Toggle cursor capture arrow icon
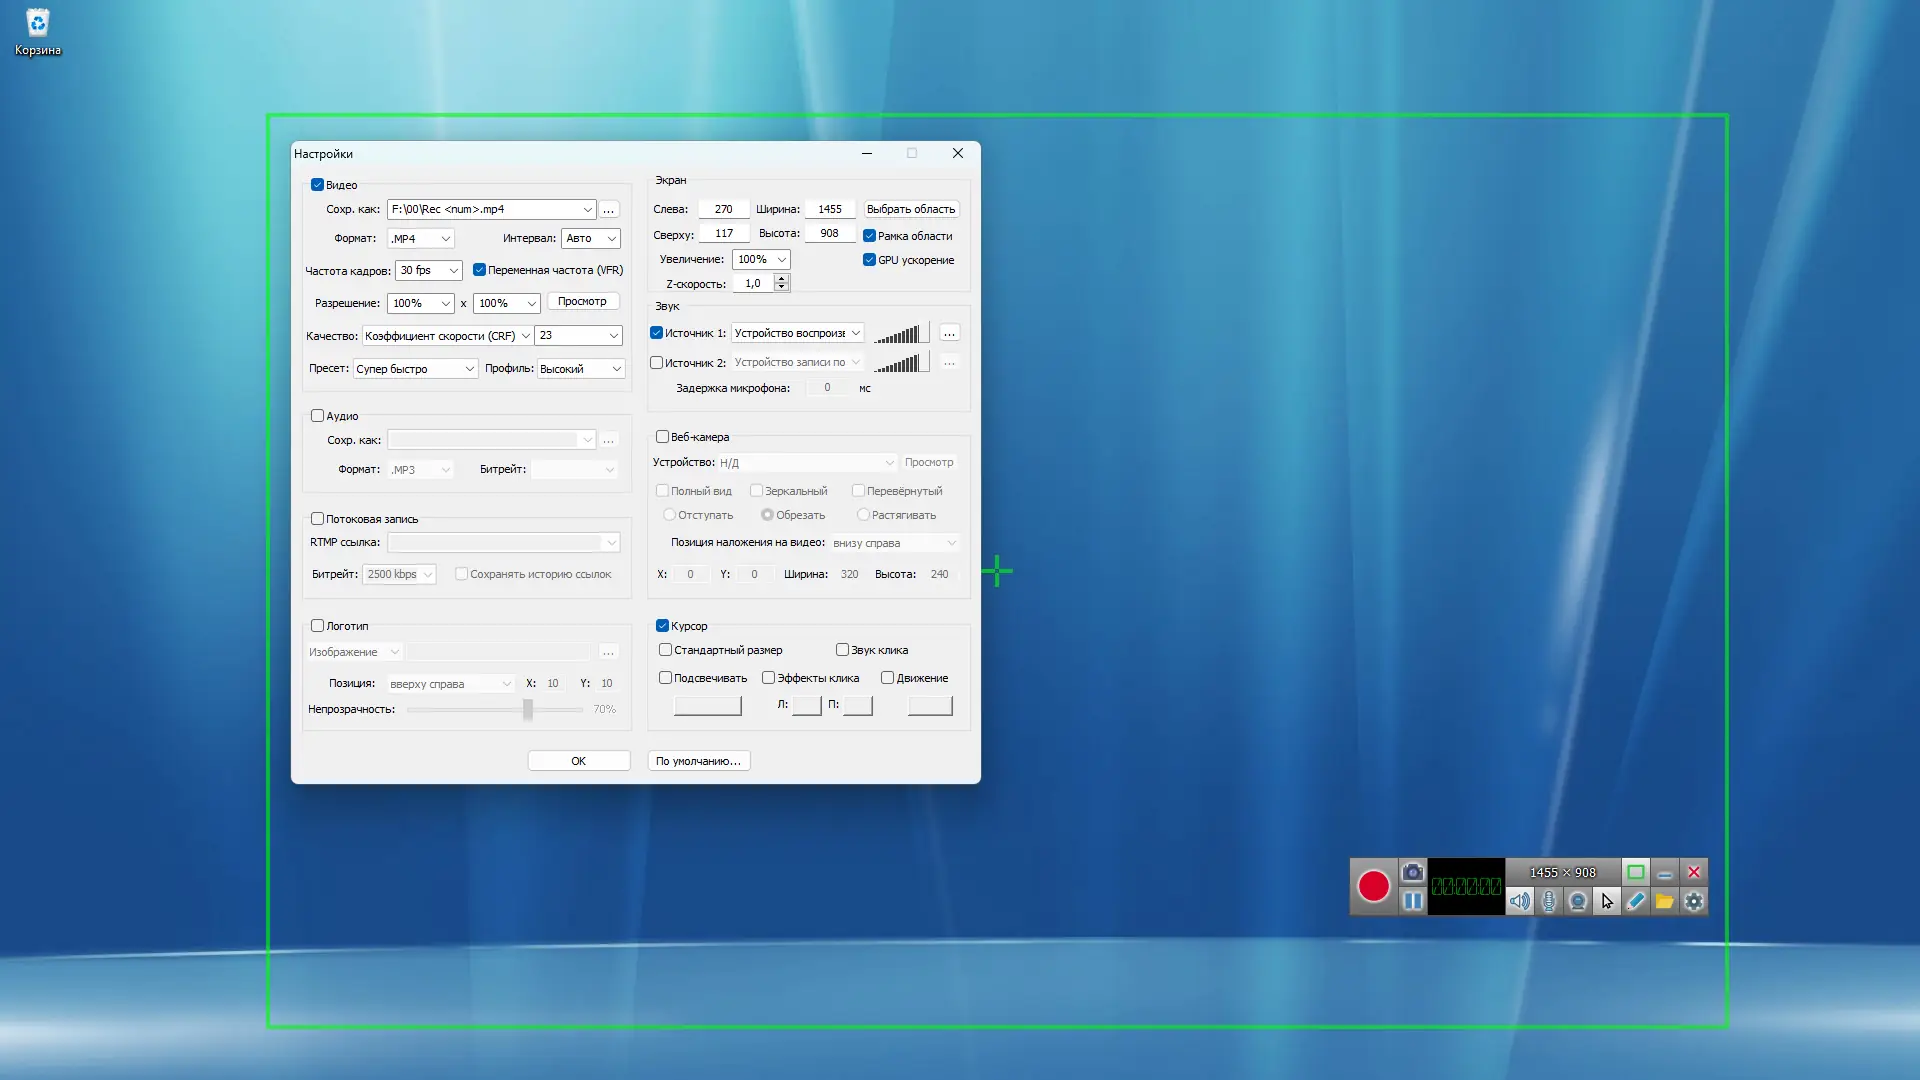The image size is (1920, 1080). [x=1606, y=901]
